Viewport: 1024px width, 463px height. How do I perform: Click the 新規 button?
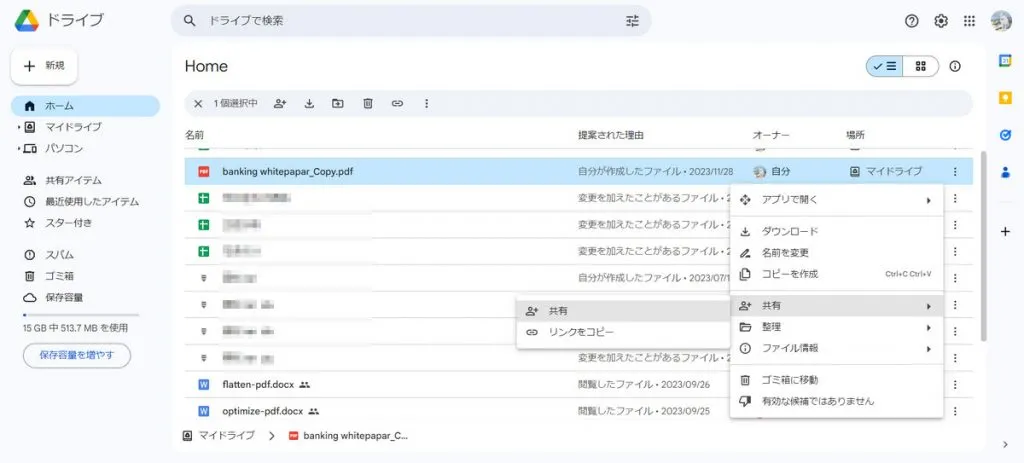click(x=44, y=67)
